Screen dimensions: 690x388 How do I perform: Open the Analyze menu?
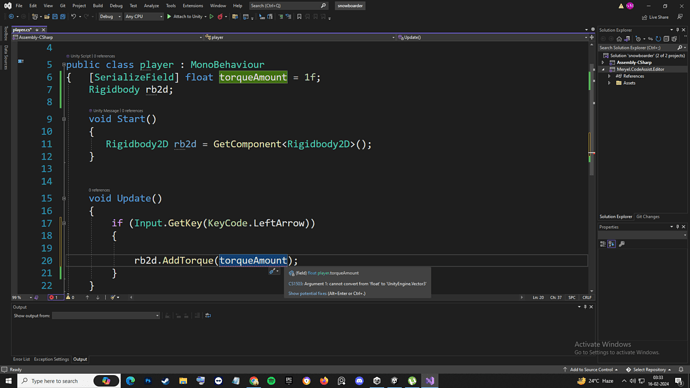click(151, 6)
